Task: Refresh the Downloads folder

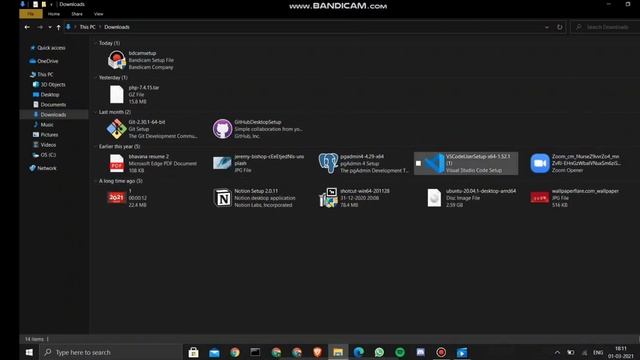Action: coord(560,27)
